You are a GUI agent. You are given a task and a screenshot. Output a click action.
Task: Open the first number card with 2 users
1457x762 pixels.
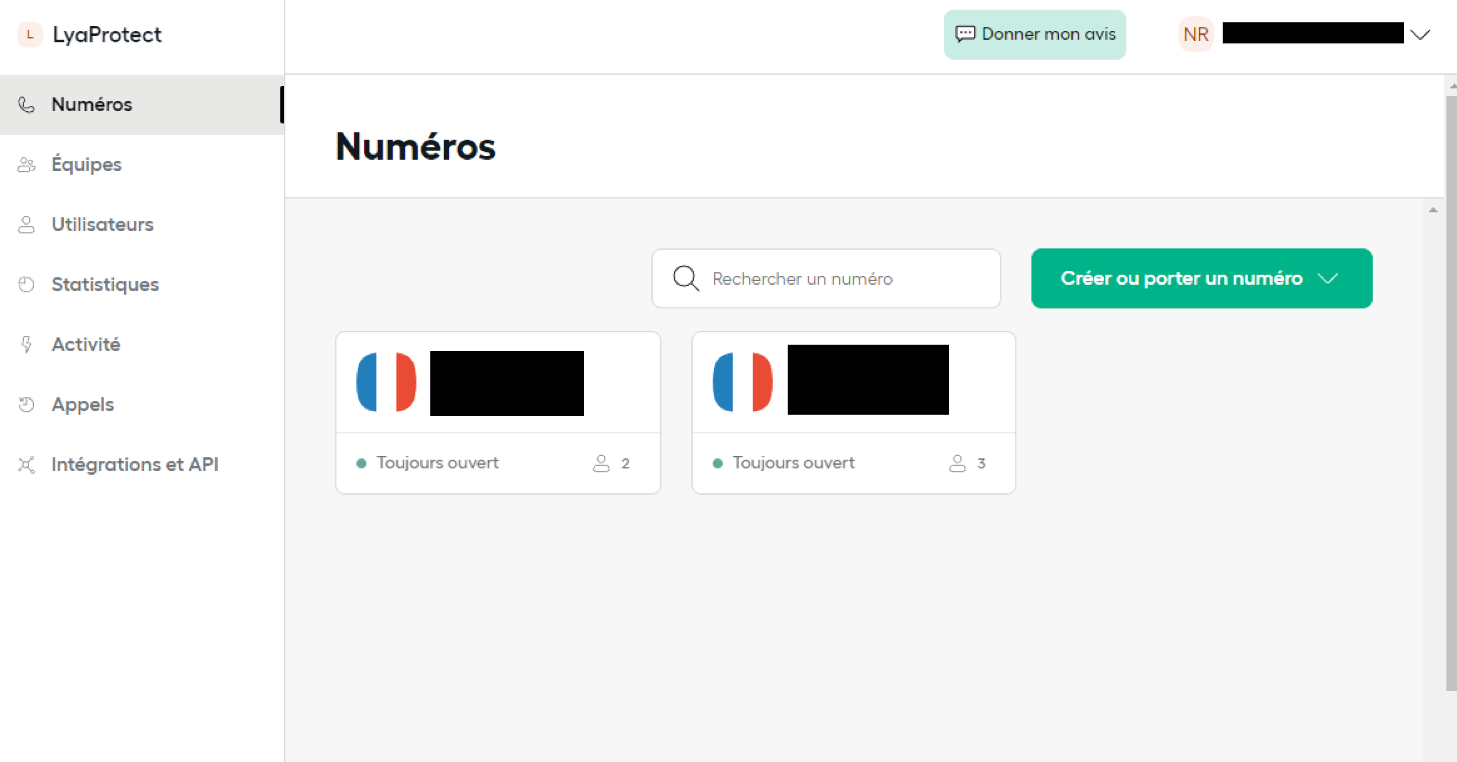[x=498, y=412]
